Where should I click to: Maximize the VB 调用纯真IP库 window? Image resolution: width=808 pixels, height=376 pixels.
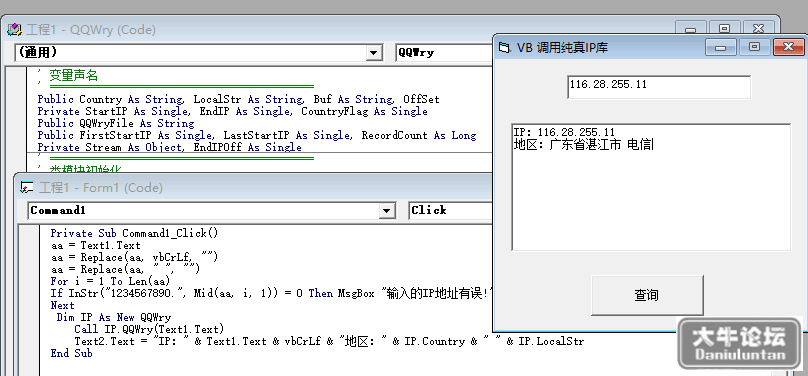click(x=754, y=47)
